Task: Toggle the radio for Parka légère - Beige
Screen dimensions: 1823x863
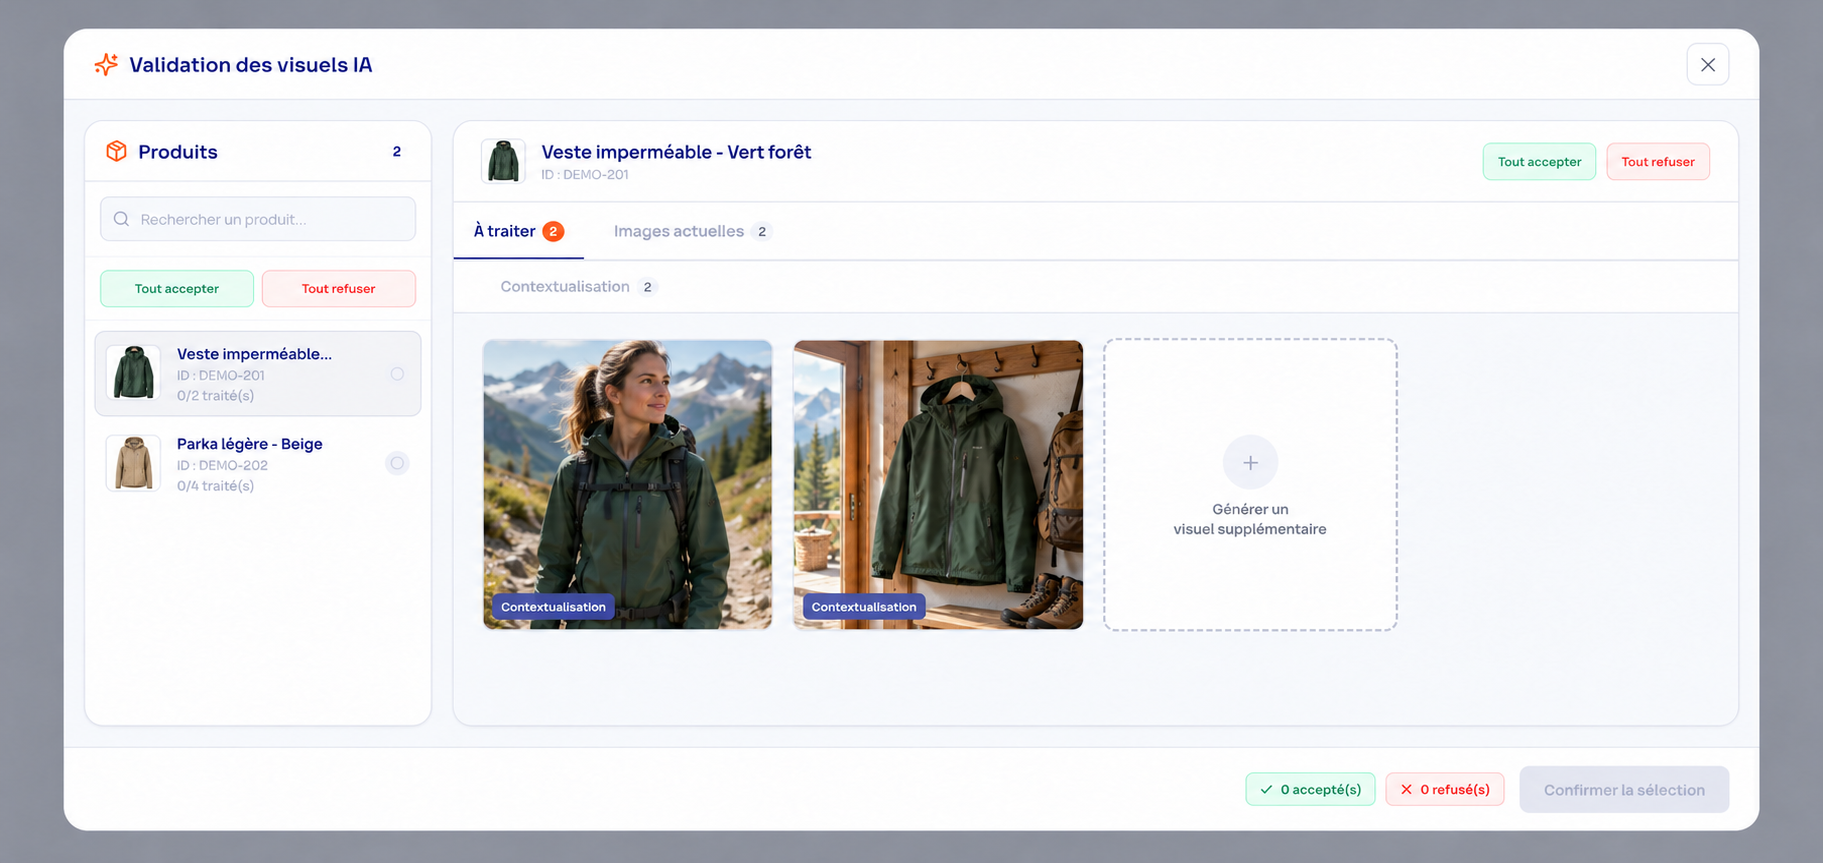Action: [x=398, y=464]
